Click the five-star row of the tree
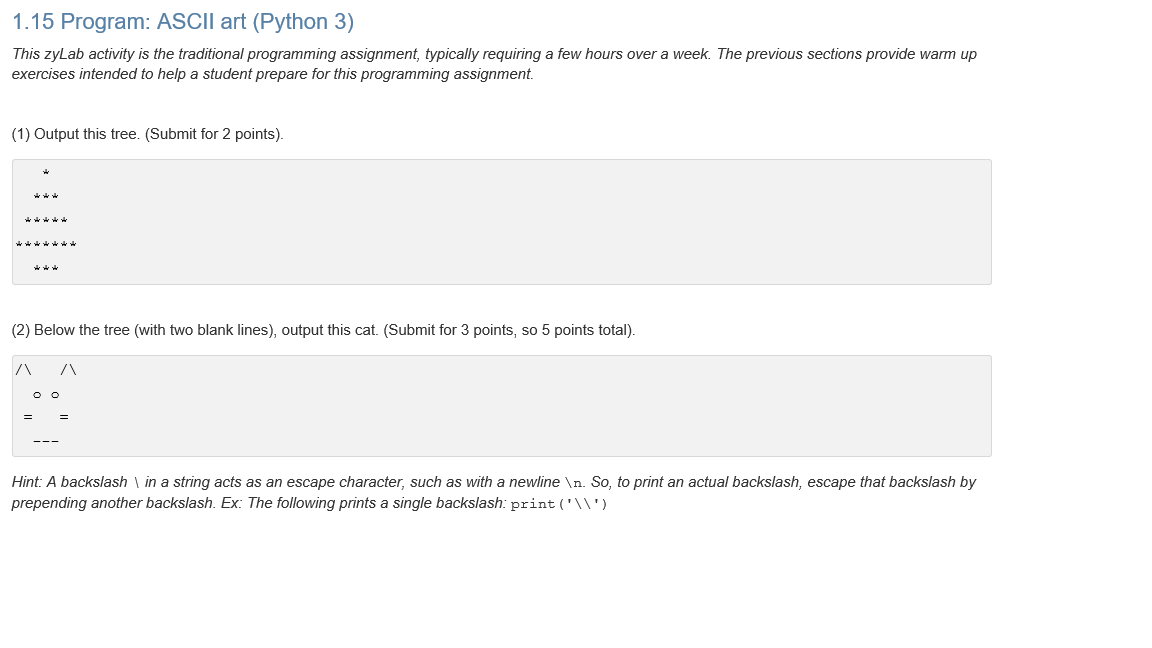This screenshot has height=648, width=1152. pos(46,221)
